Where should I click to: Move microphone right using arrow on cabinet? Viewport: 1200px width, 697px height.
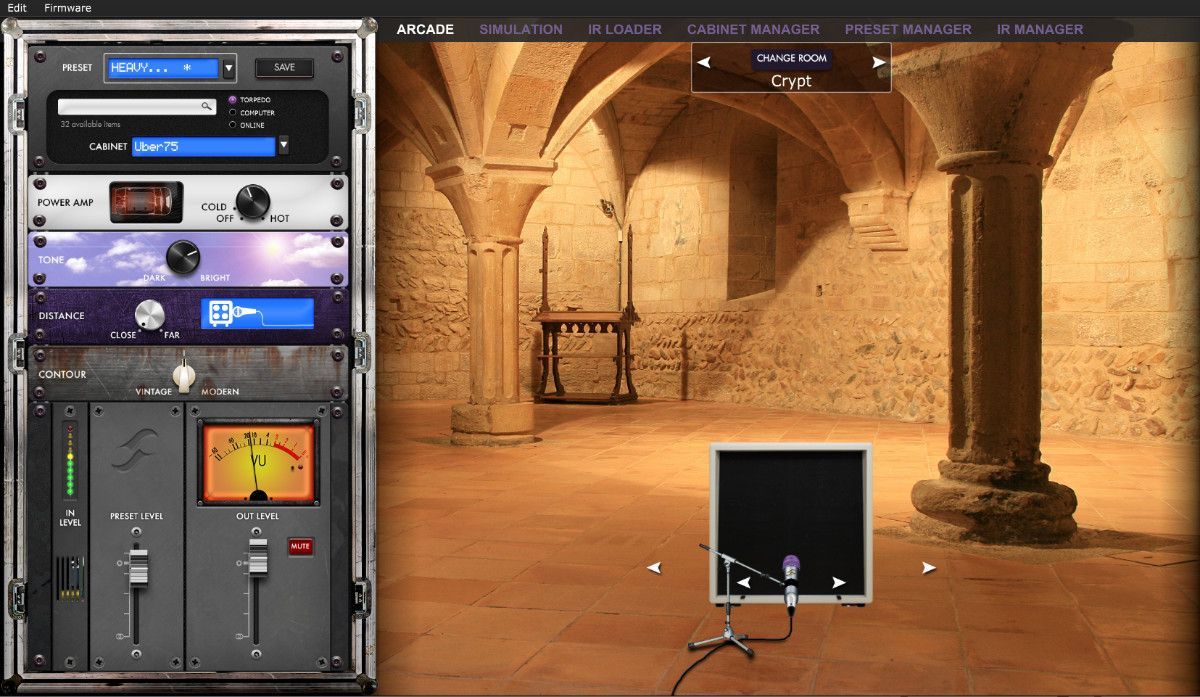click(839, 582)
